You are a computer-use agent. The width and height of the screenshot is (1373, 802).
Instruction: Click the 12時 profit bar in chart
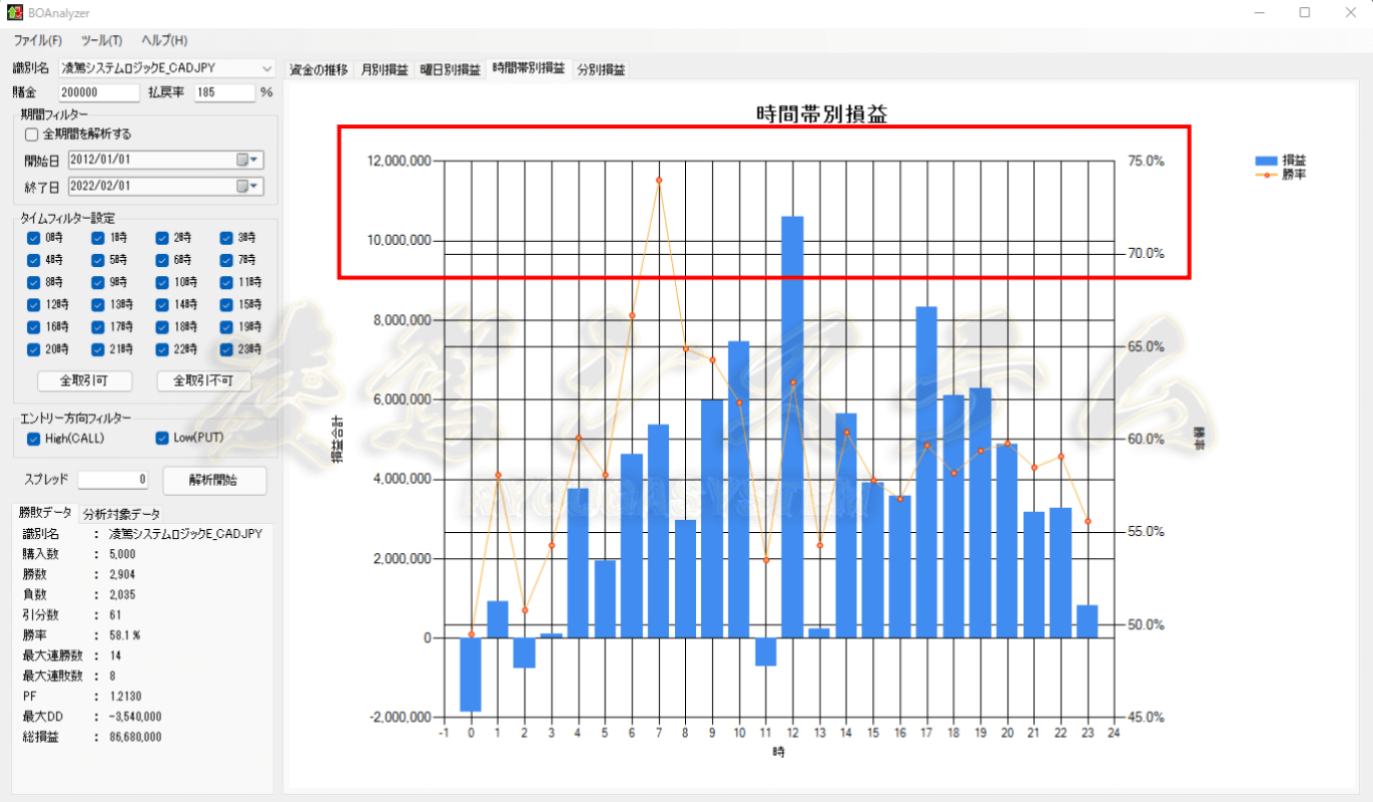792,427
